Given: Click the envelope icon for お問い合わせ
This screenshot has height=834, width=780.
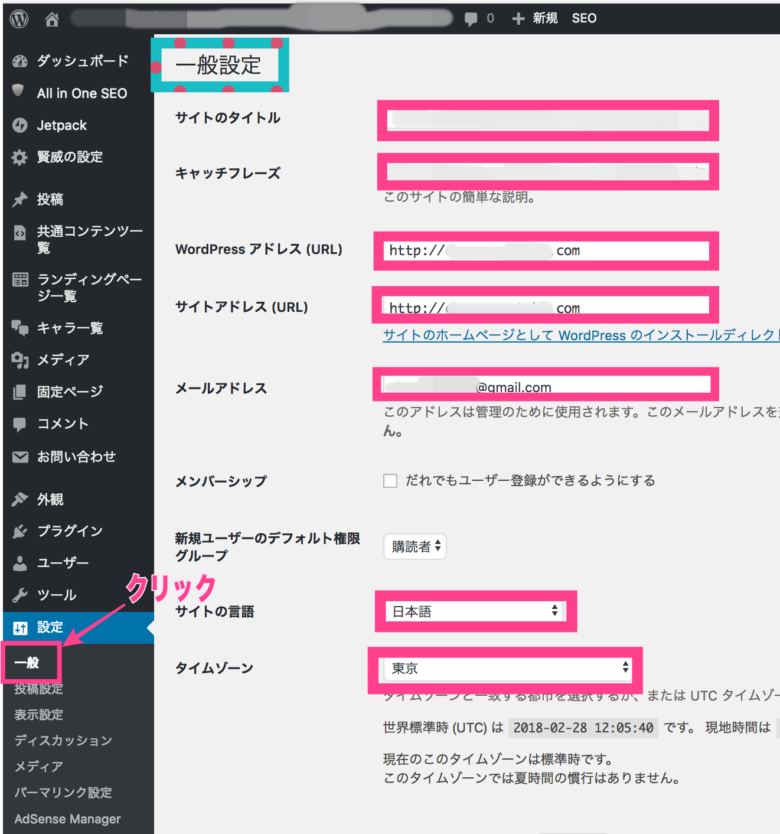Looking at the screenshot, I should pyautogui.click(x=20, y=457).
